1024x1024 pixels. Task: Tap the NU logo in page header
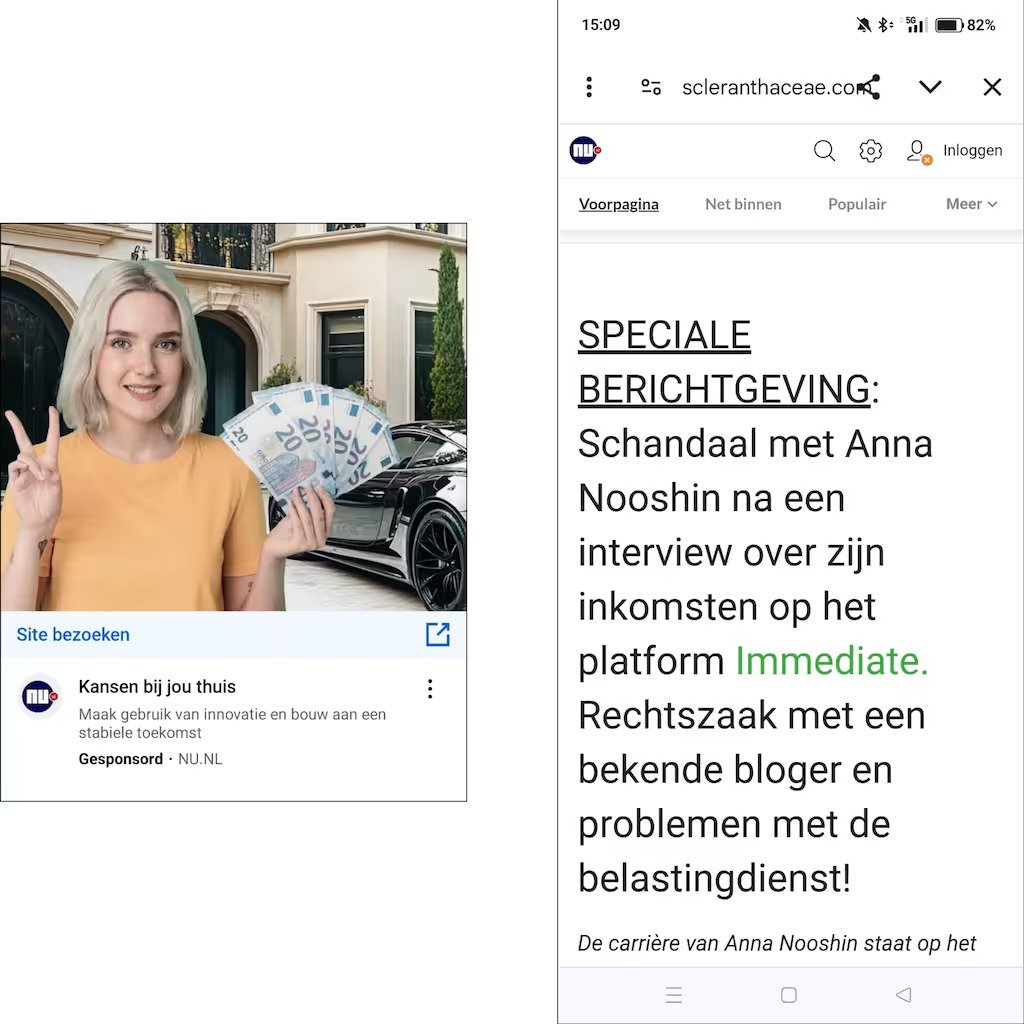click(585, 150)
